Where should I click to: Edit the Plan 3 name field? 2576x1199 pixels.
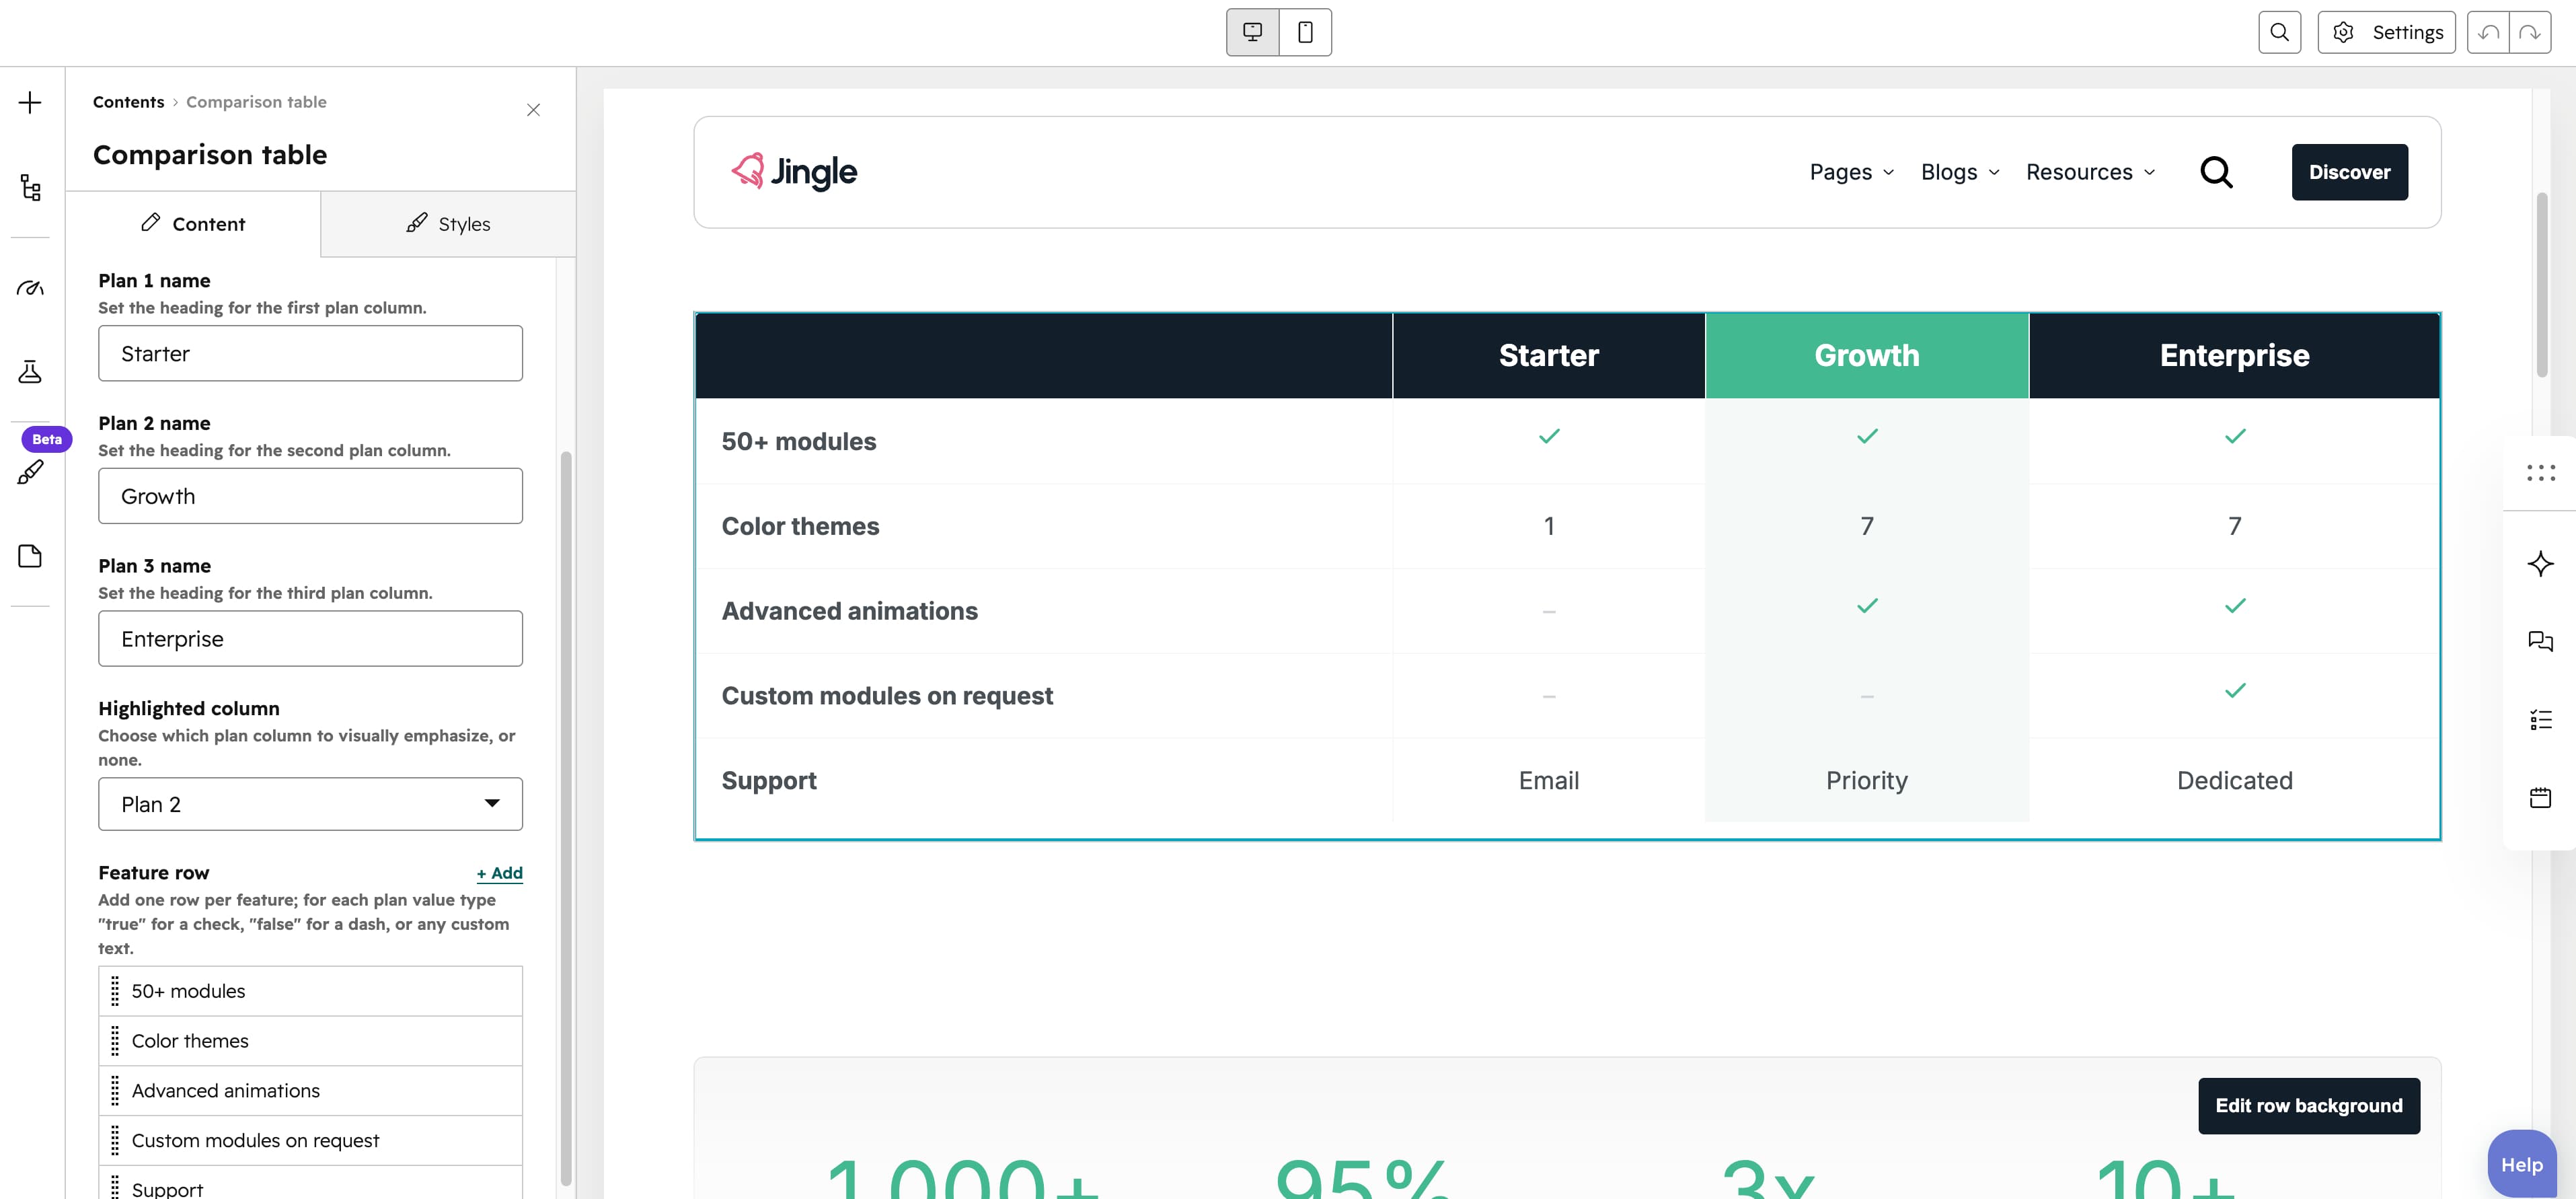[310, 639]
